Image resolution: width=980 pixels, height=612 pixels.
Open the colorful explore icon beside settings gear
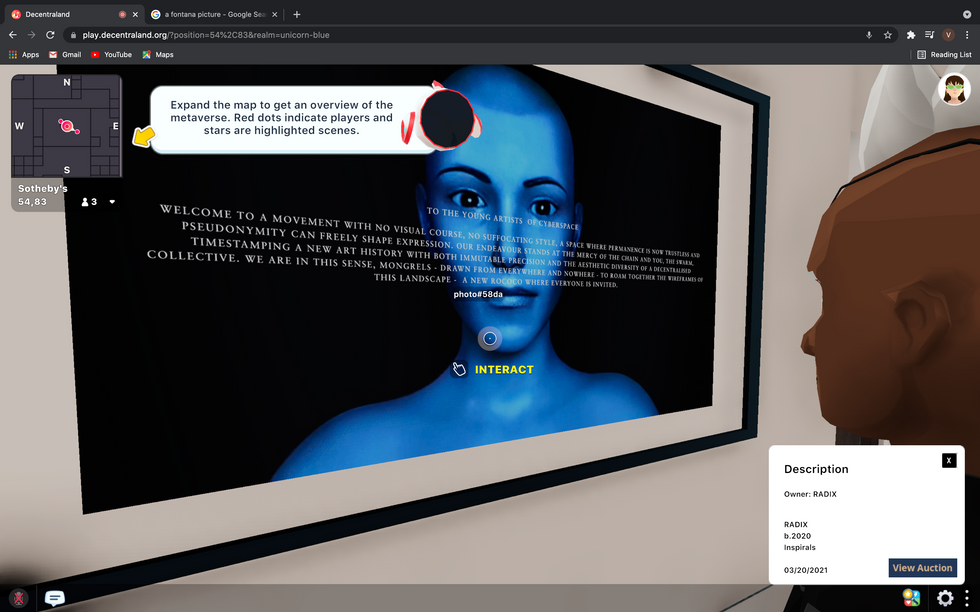coord(911,598)
